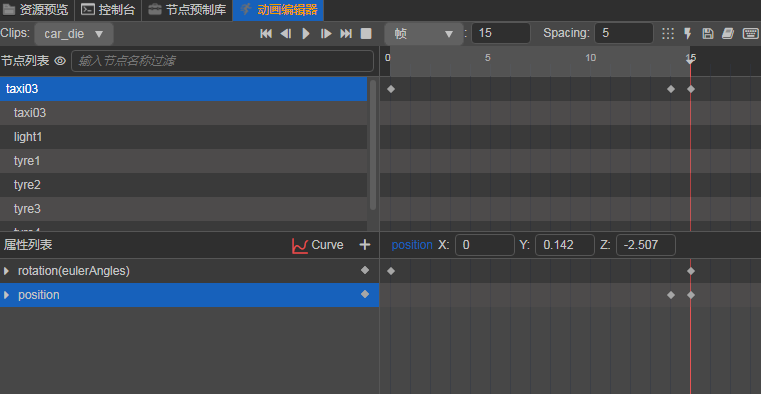Jump to the last frame

click(x=346, y=33)
